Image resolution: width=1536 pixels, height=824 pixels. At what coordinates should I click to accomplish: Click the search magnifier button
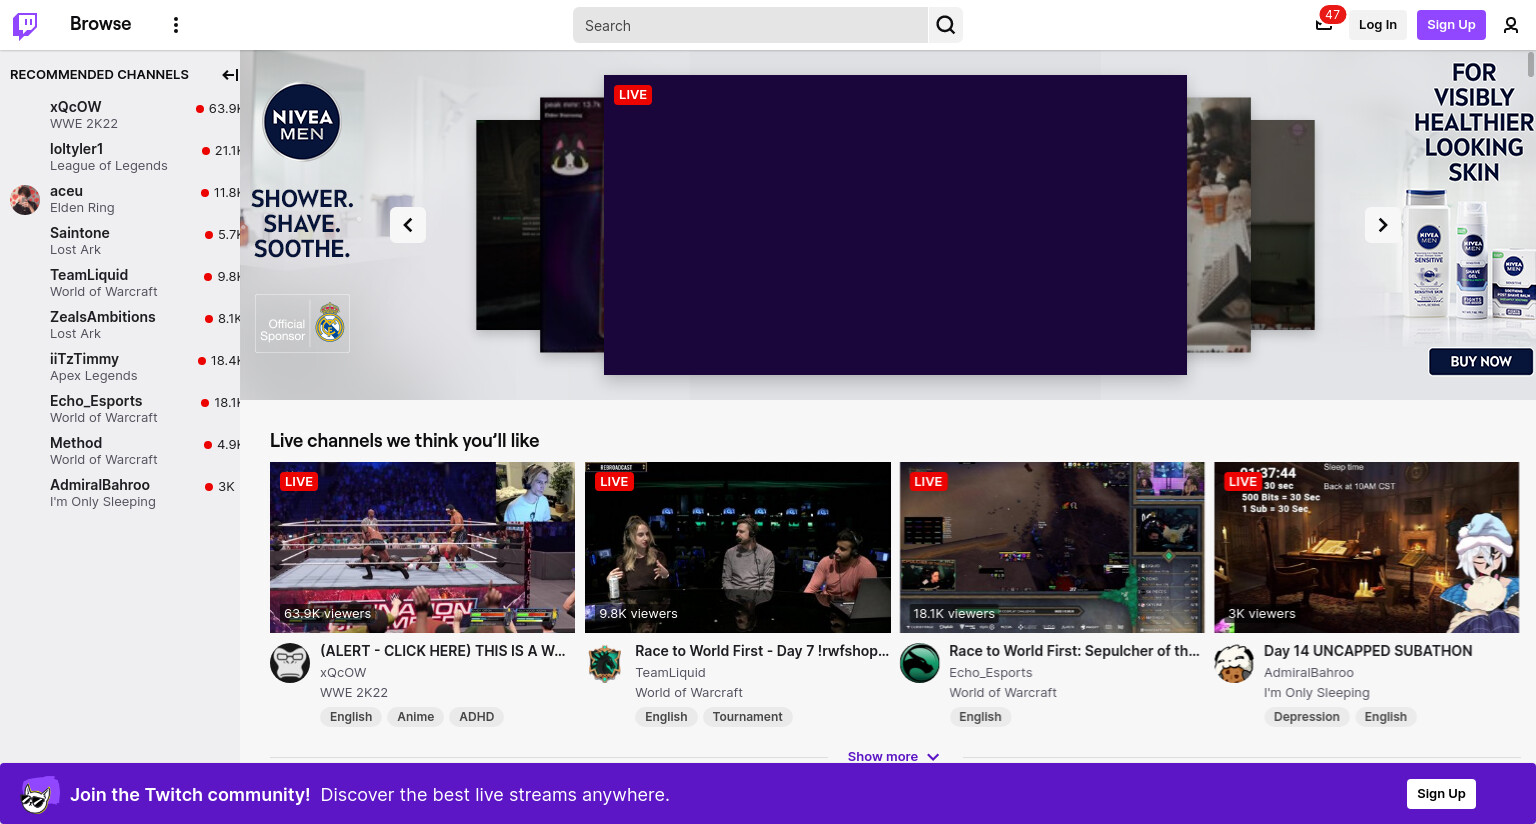(x=945, y=25)
